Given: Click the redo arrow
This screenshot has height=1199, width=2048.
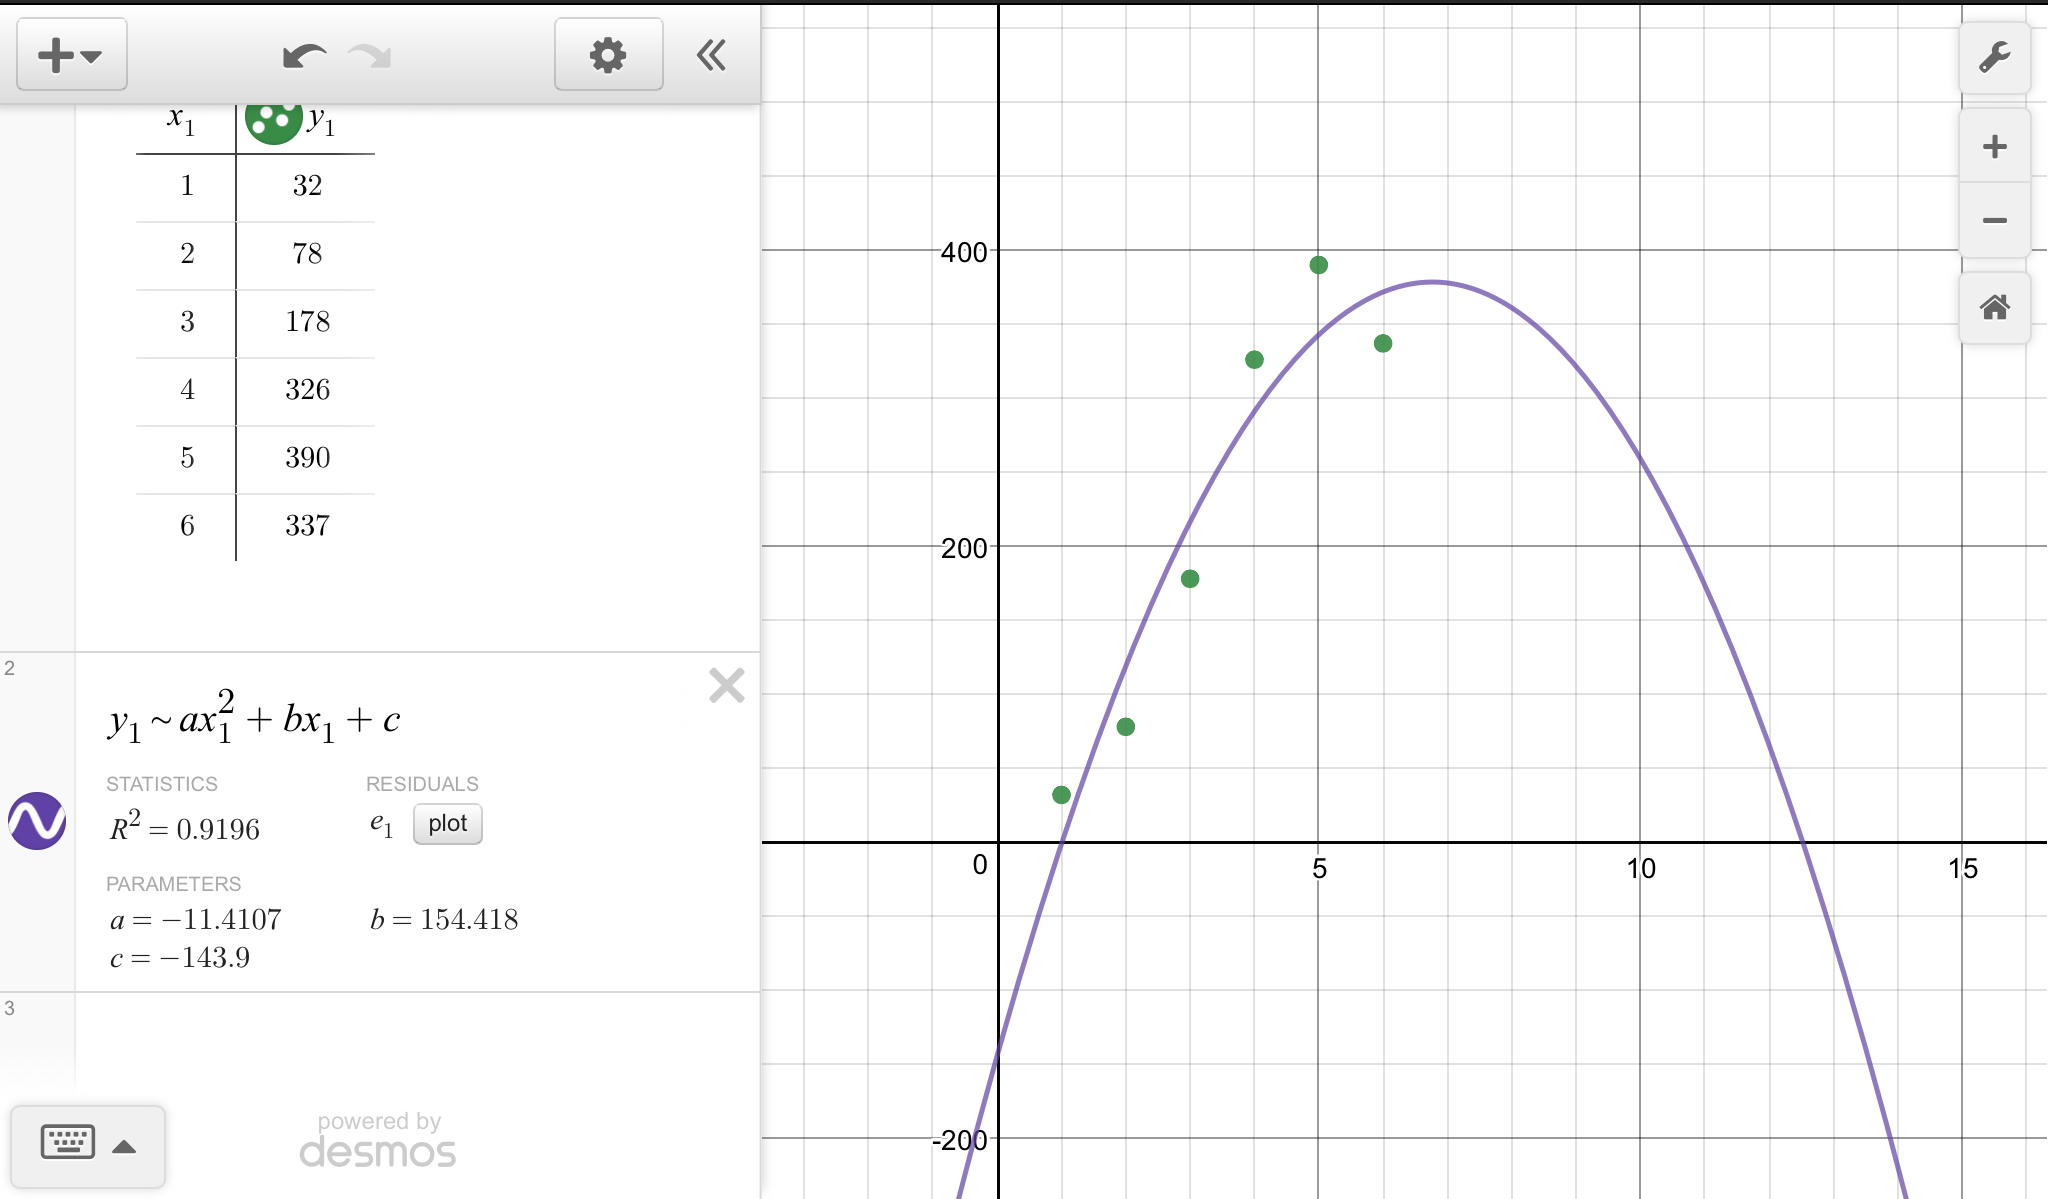Looking at the screenshot, I should tap(370, 56).
